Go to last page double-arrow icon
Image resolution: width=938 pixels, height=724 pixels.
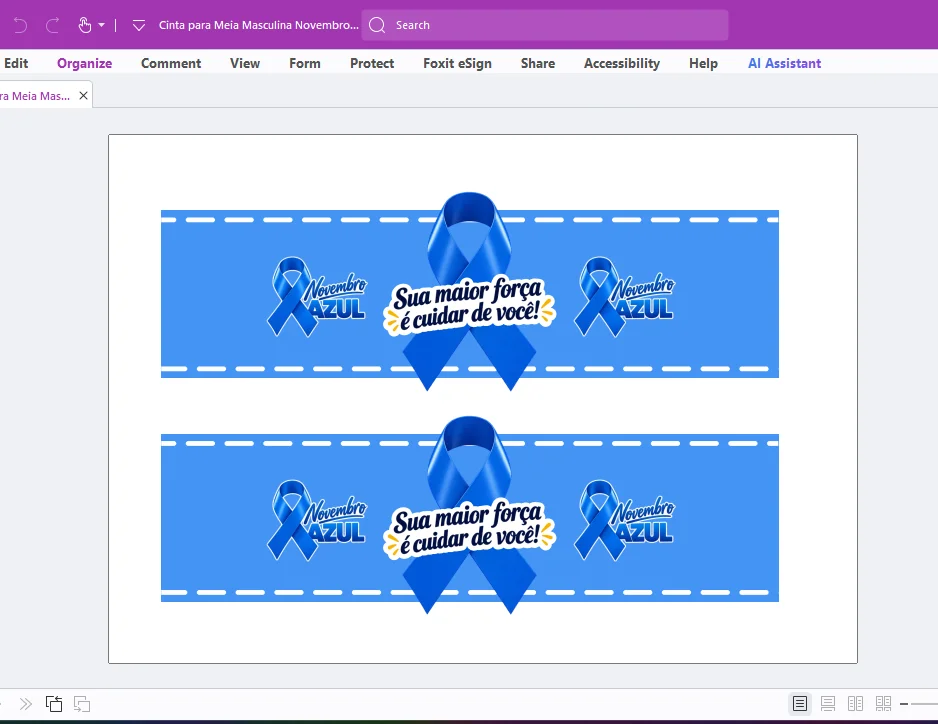pos(25,704)
